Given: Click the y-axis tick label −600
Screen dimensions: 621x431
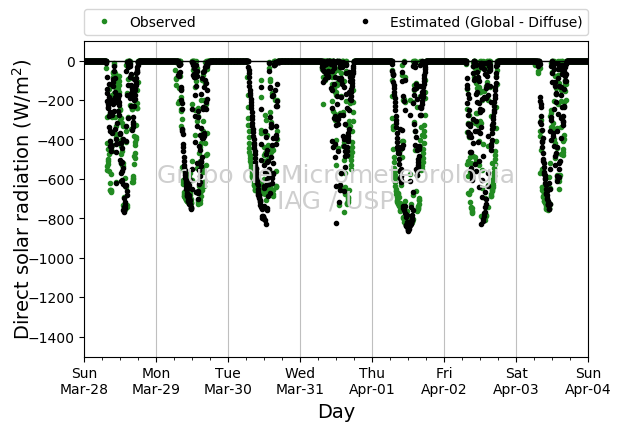Looking at the screenshot, I should [56, 180].
